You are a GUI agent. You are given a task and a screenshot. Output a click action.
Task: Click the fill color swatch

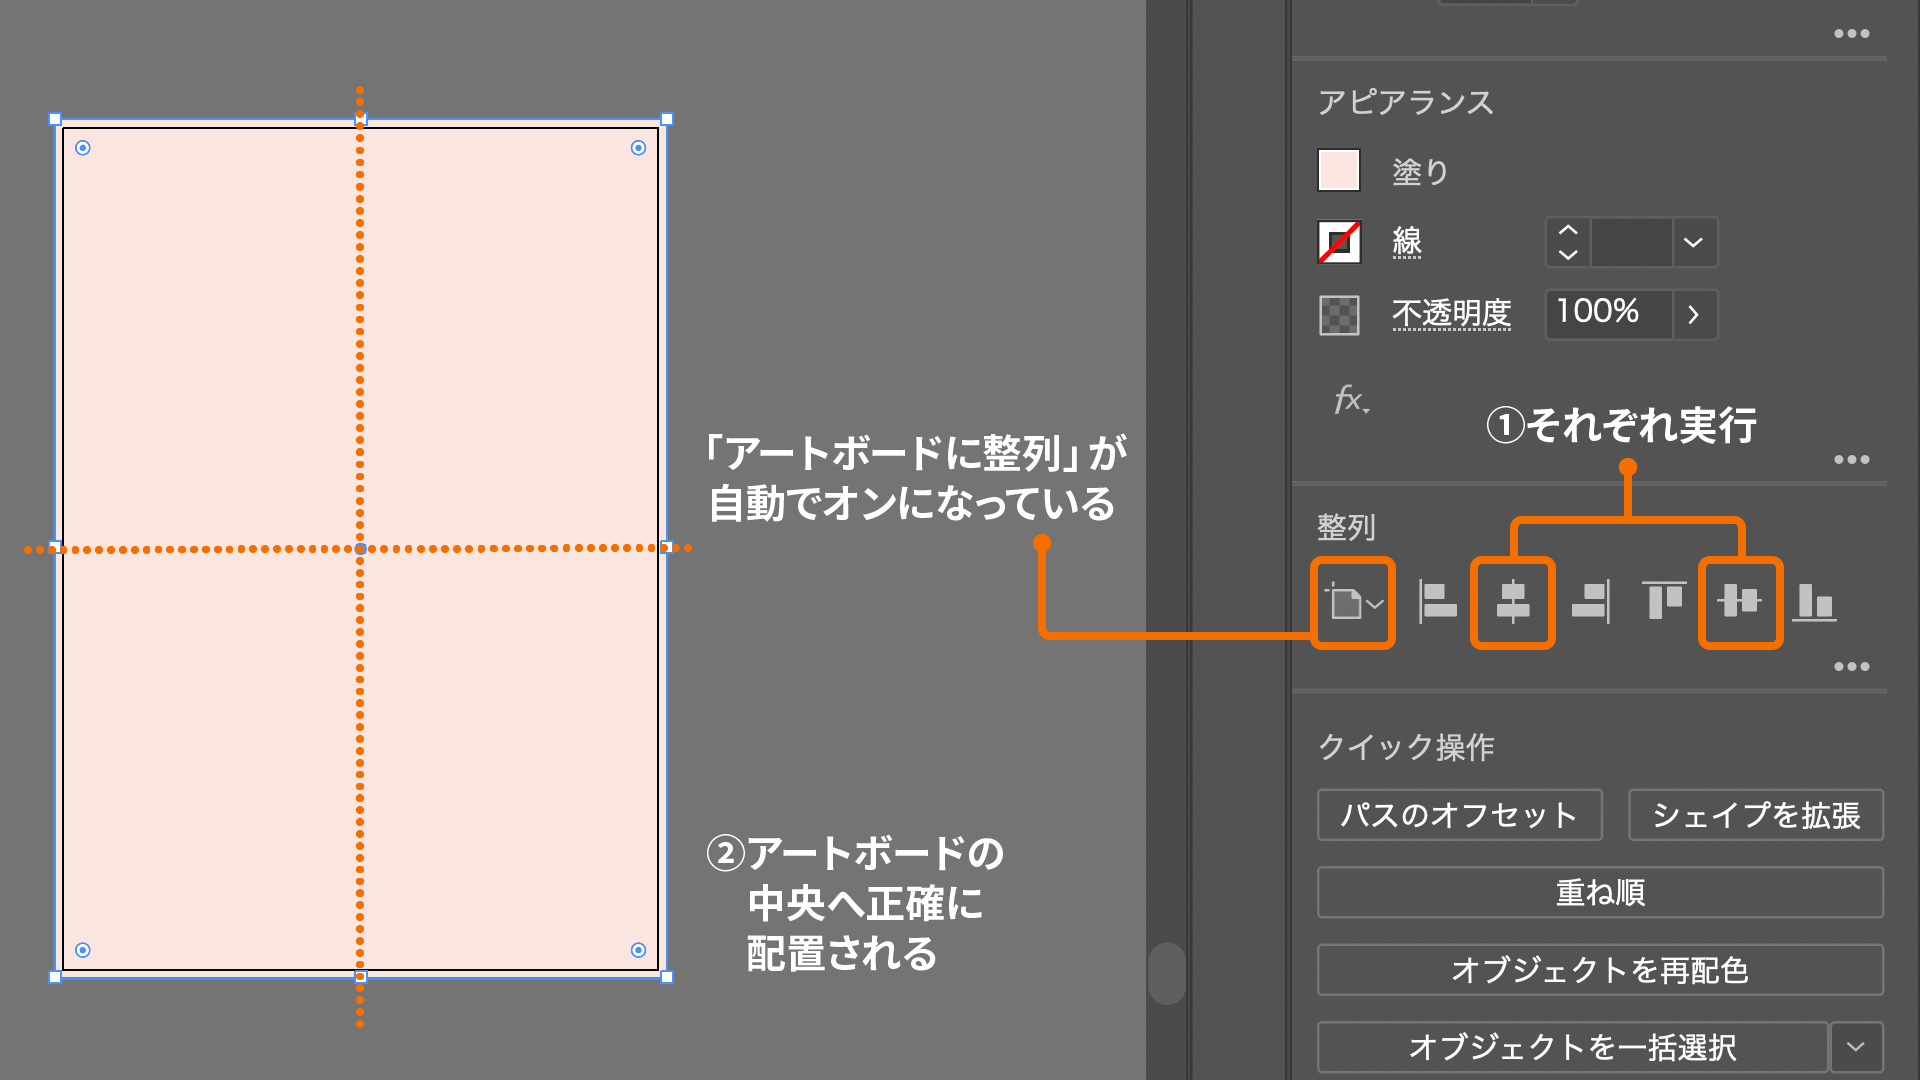coord(1339,170)
